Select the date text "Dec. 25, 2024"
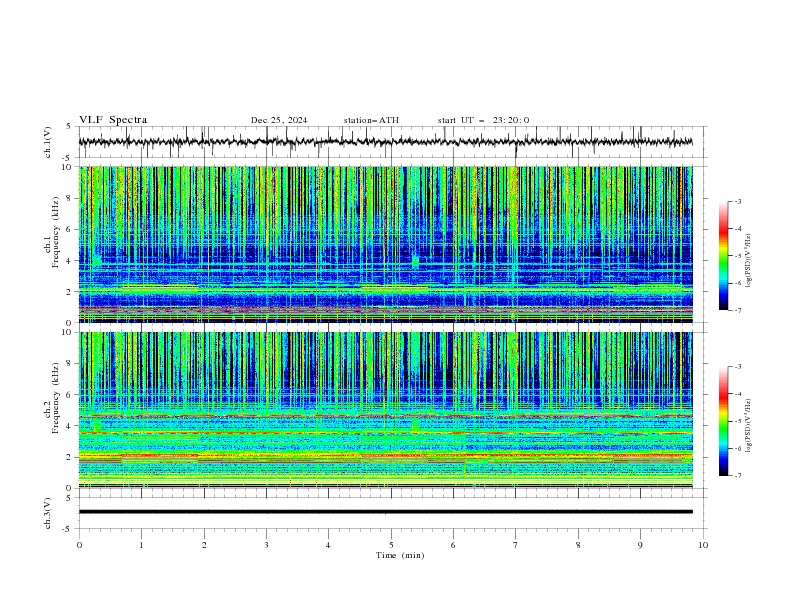Viewport: 792px width, 612px height. (279, 120)
